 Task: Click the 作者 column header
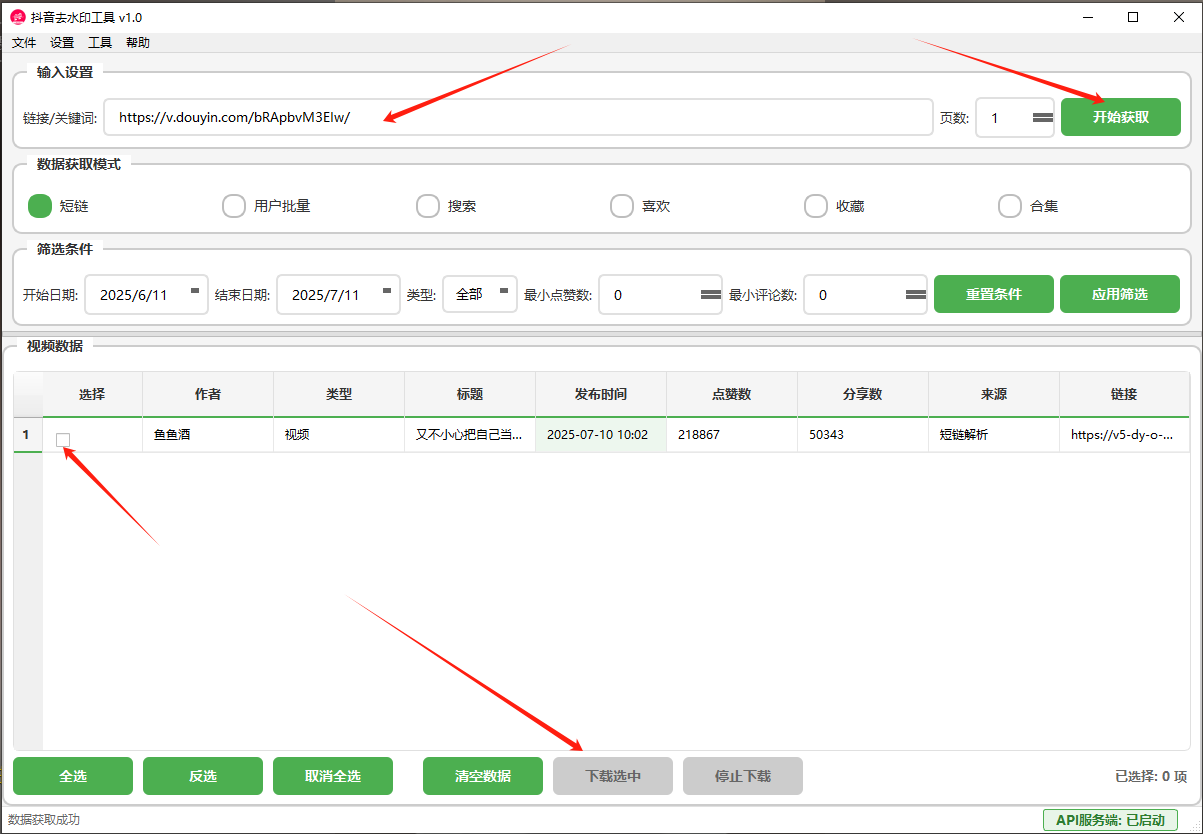click(208, 394)
